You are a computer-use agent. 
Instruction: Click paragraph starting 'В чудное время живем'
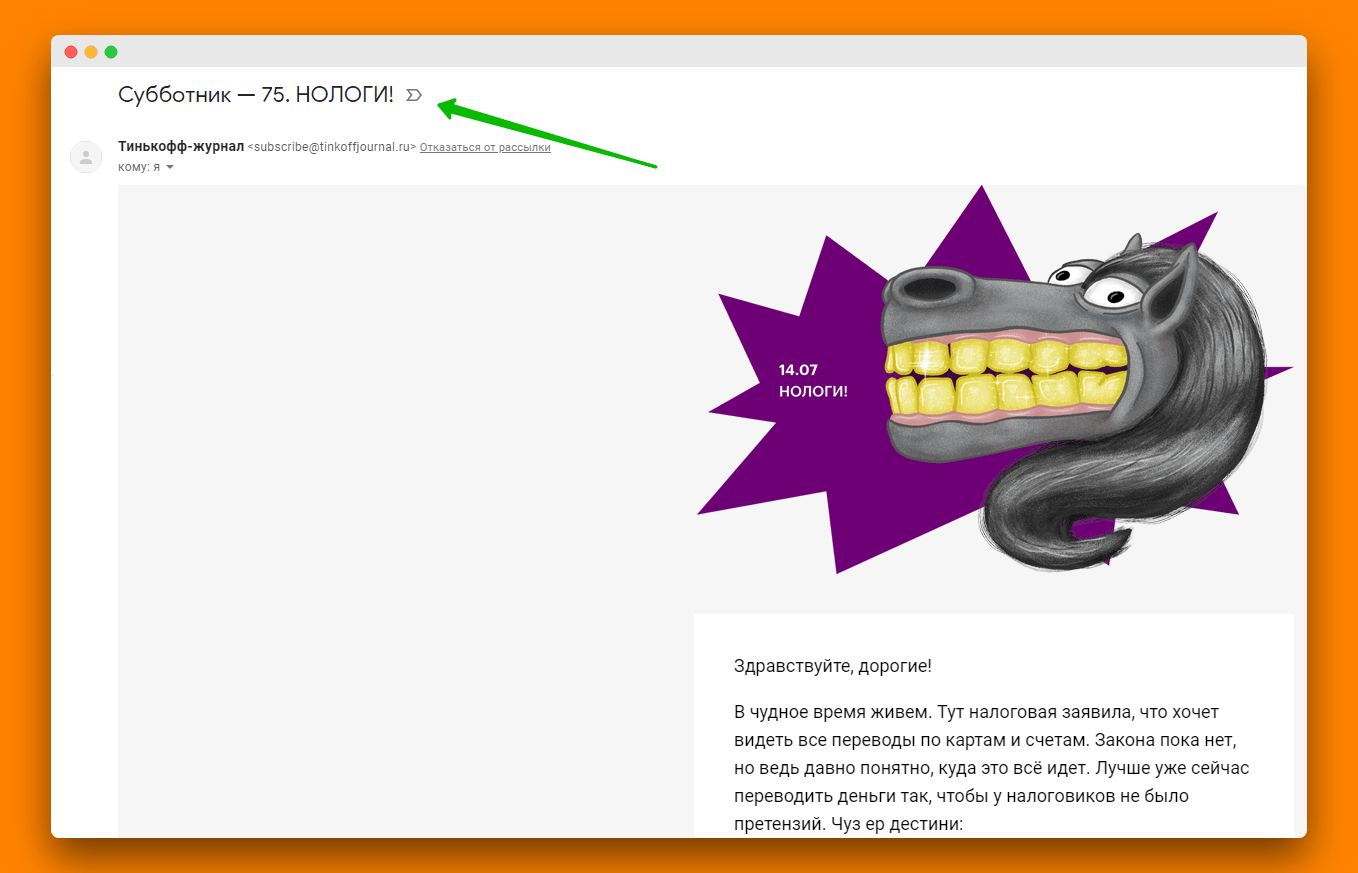tap(991, 769)
